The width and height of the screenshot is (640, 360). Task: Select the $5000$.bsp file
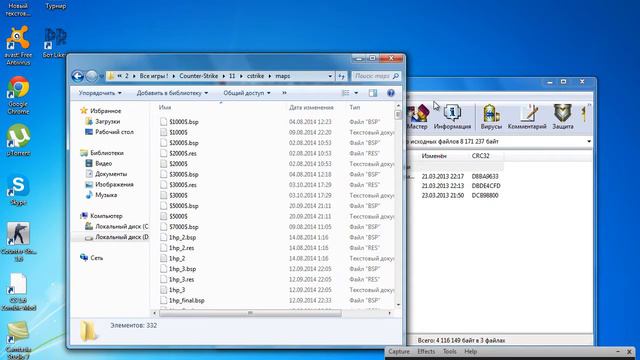(x=184, y=206)
